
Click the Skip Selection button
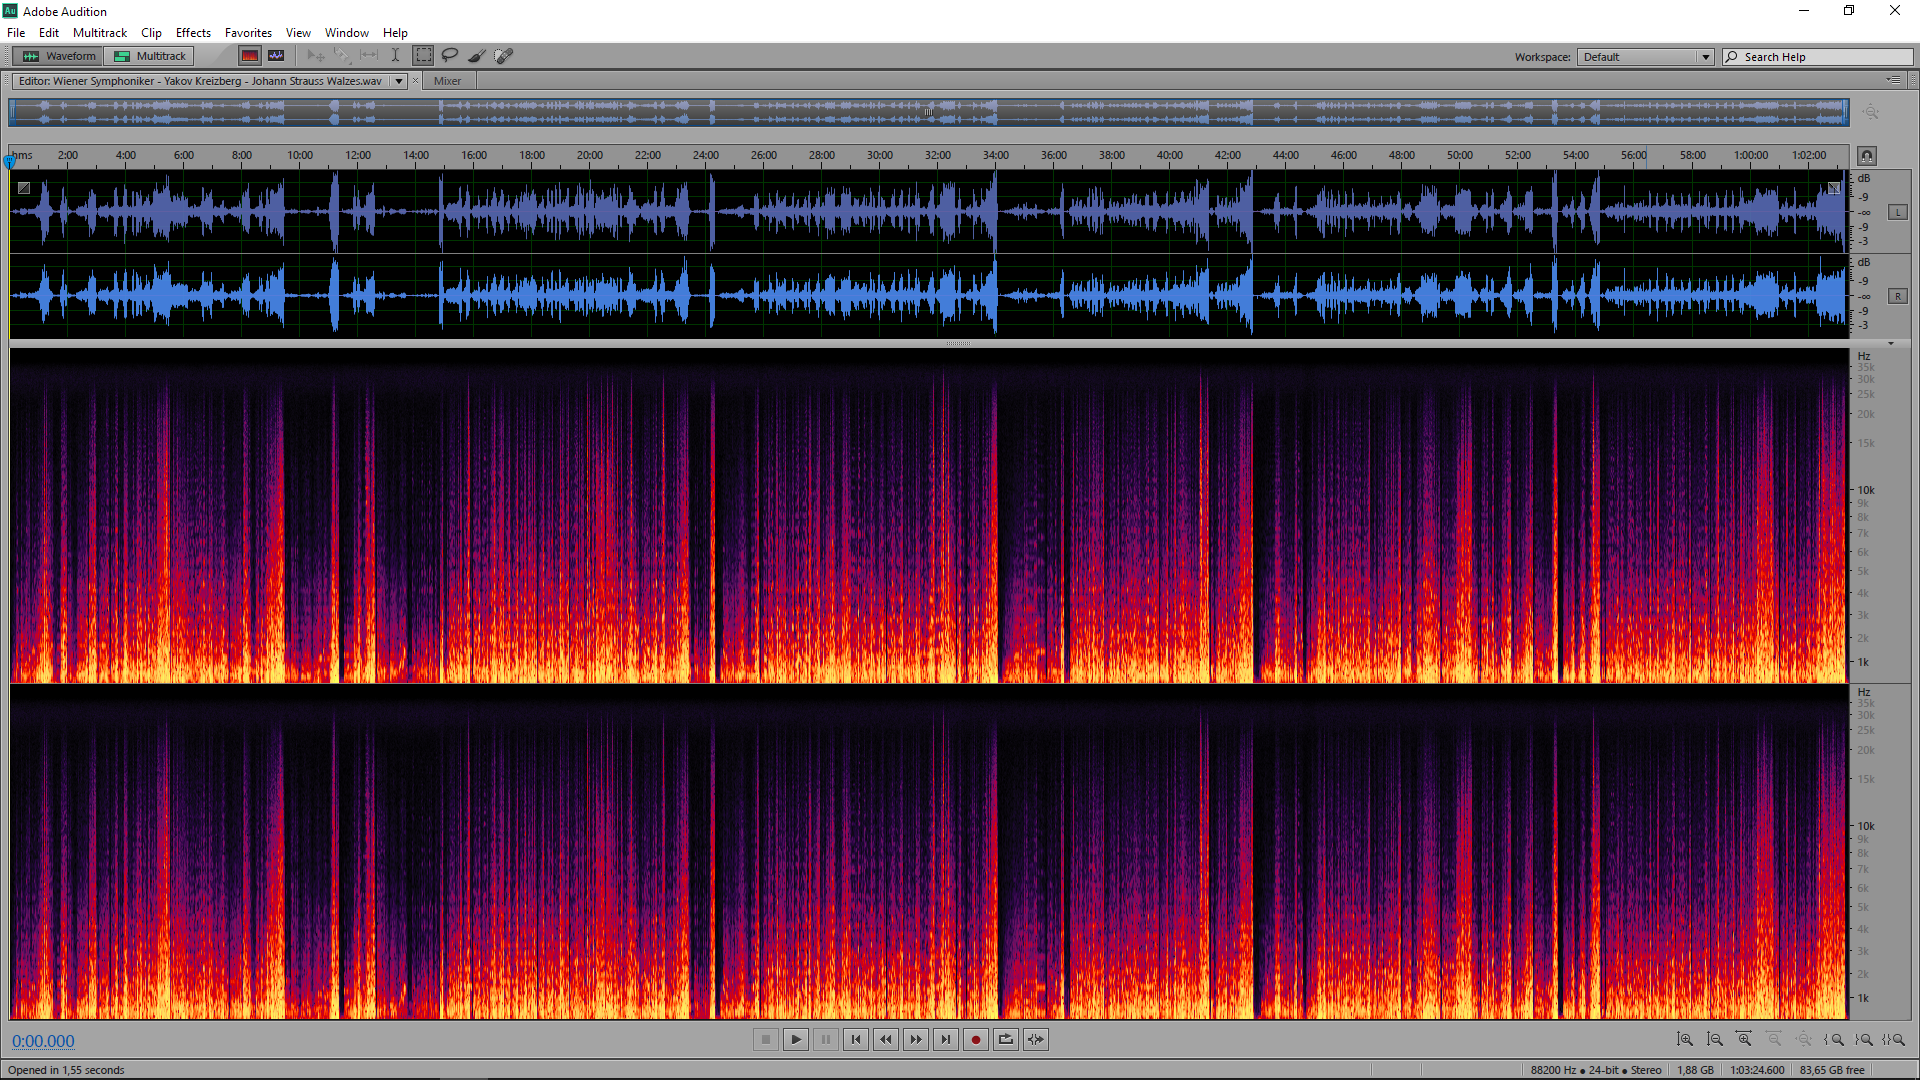tap(1036, 1040)
